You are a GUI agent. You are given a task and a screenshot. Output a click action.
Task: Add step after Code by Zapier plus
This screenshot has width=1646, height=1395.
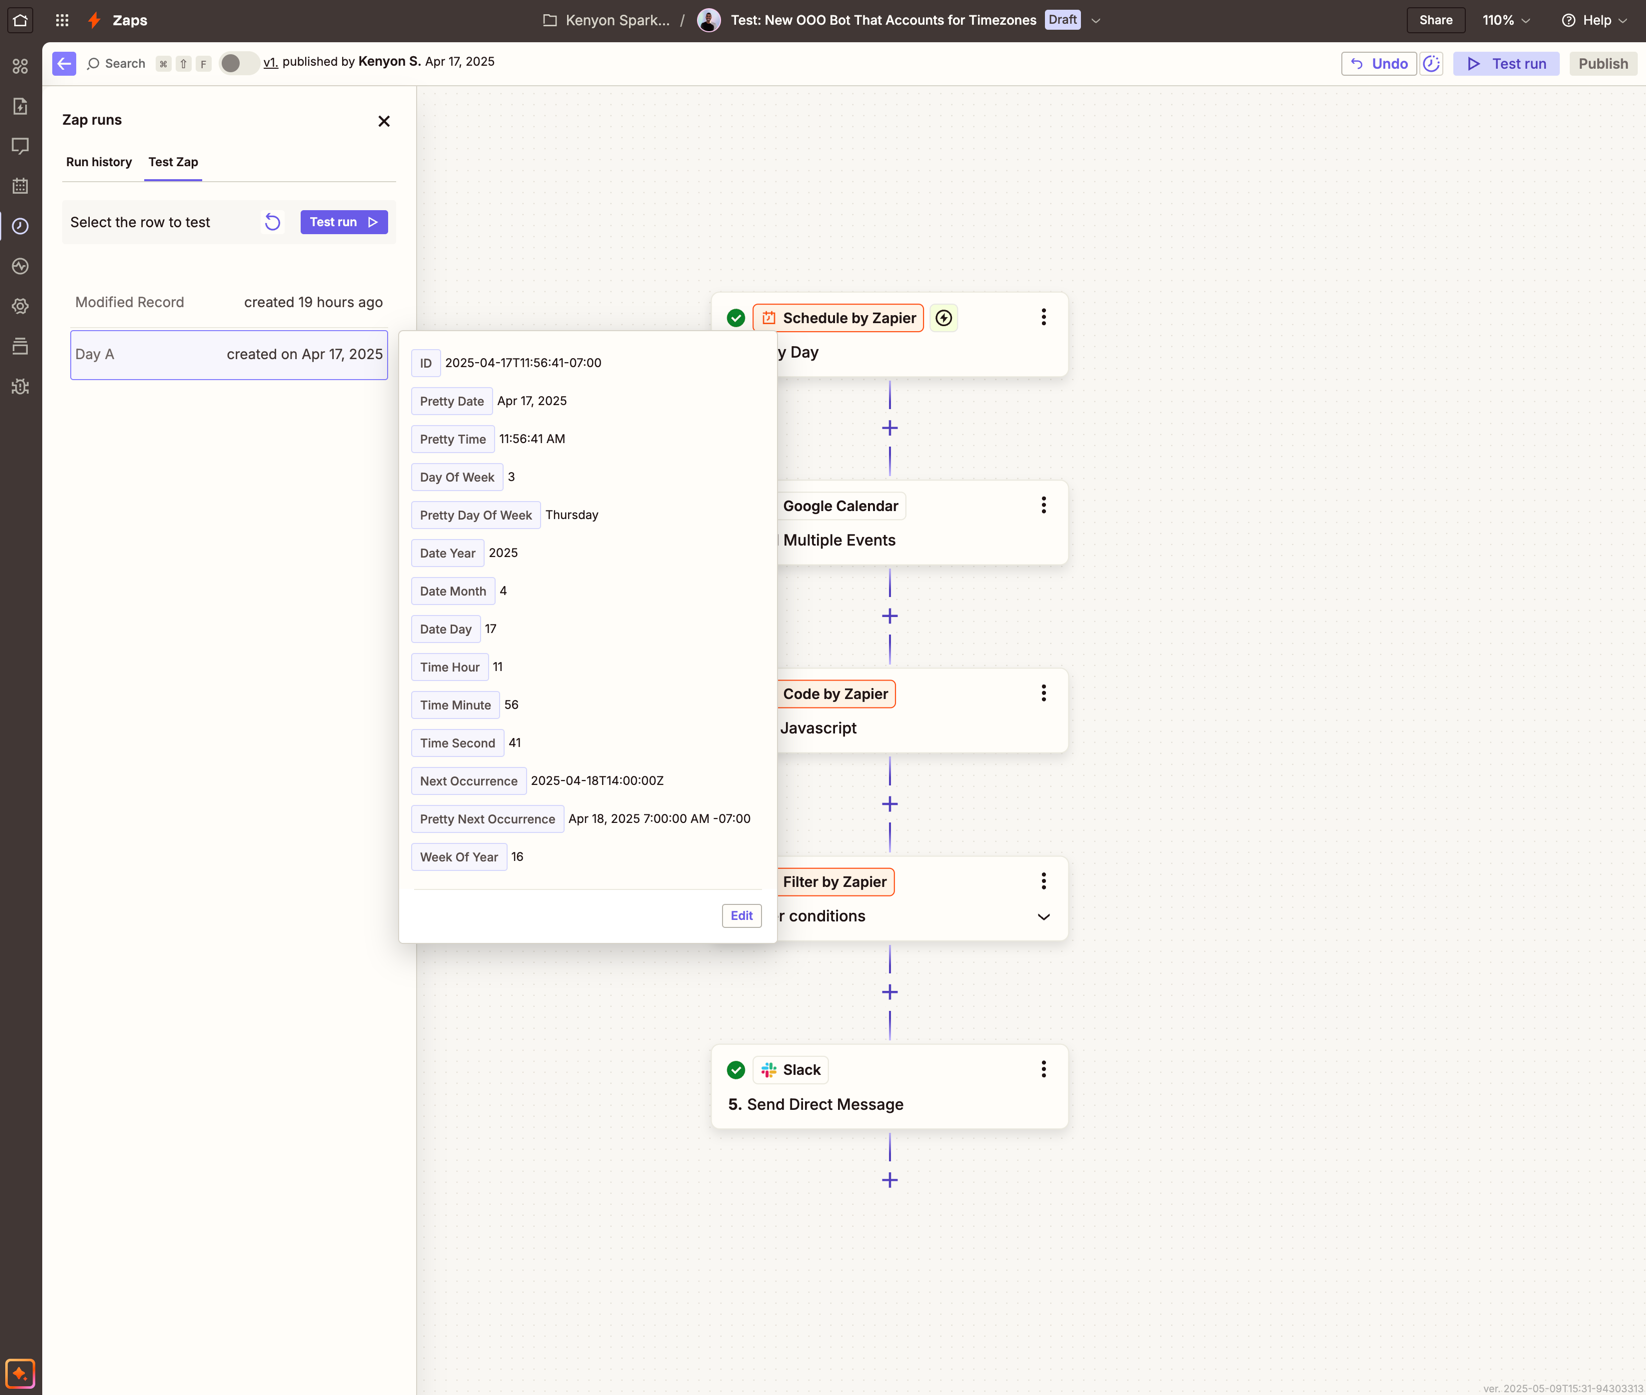click(x=890, y=804)
